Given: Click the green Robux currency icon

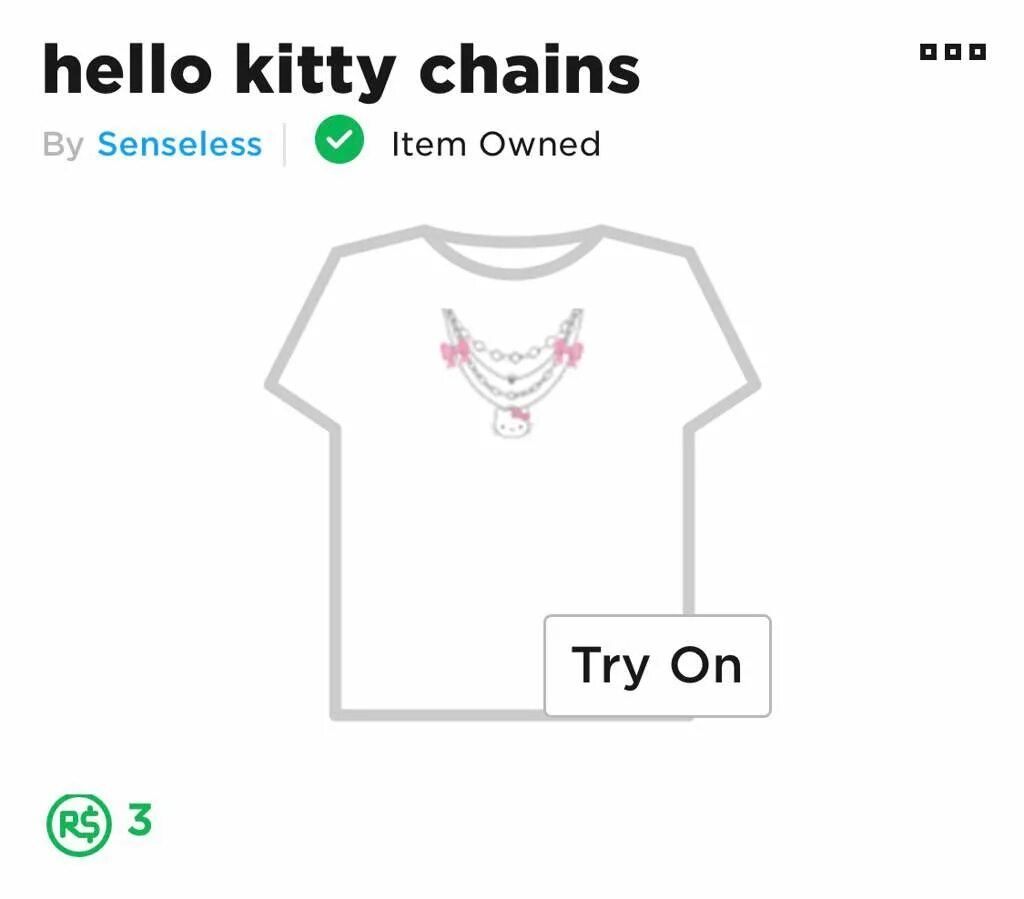Looking at the screenshot, I should coord(79,825).
